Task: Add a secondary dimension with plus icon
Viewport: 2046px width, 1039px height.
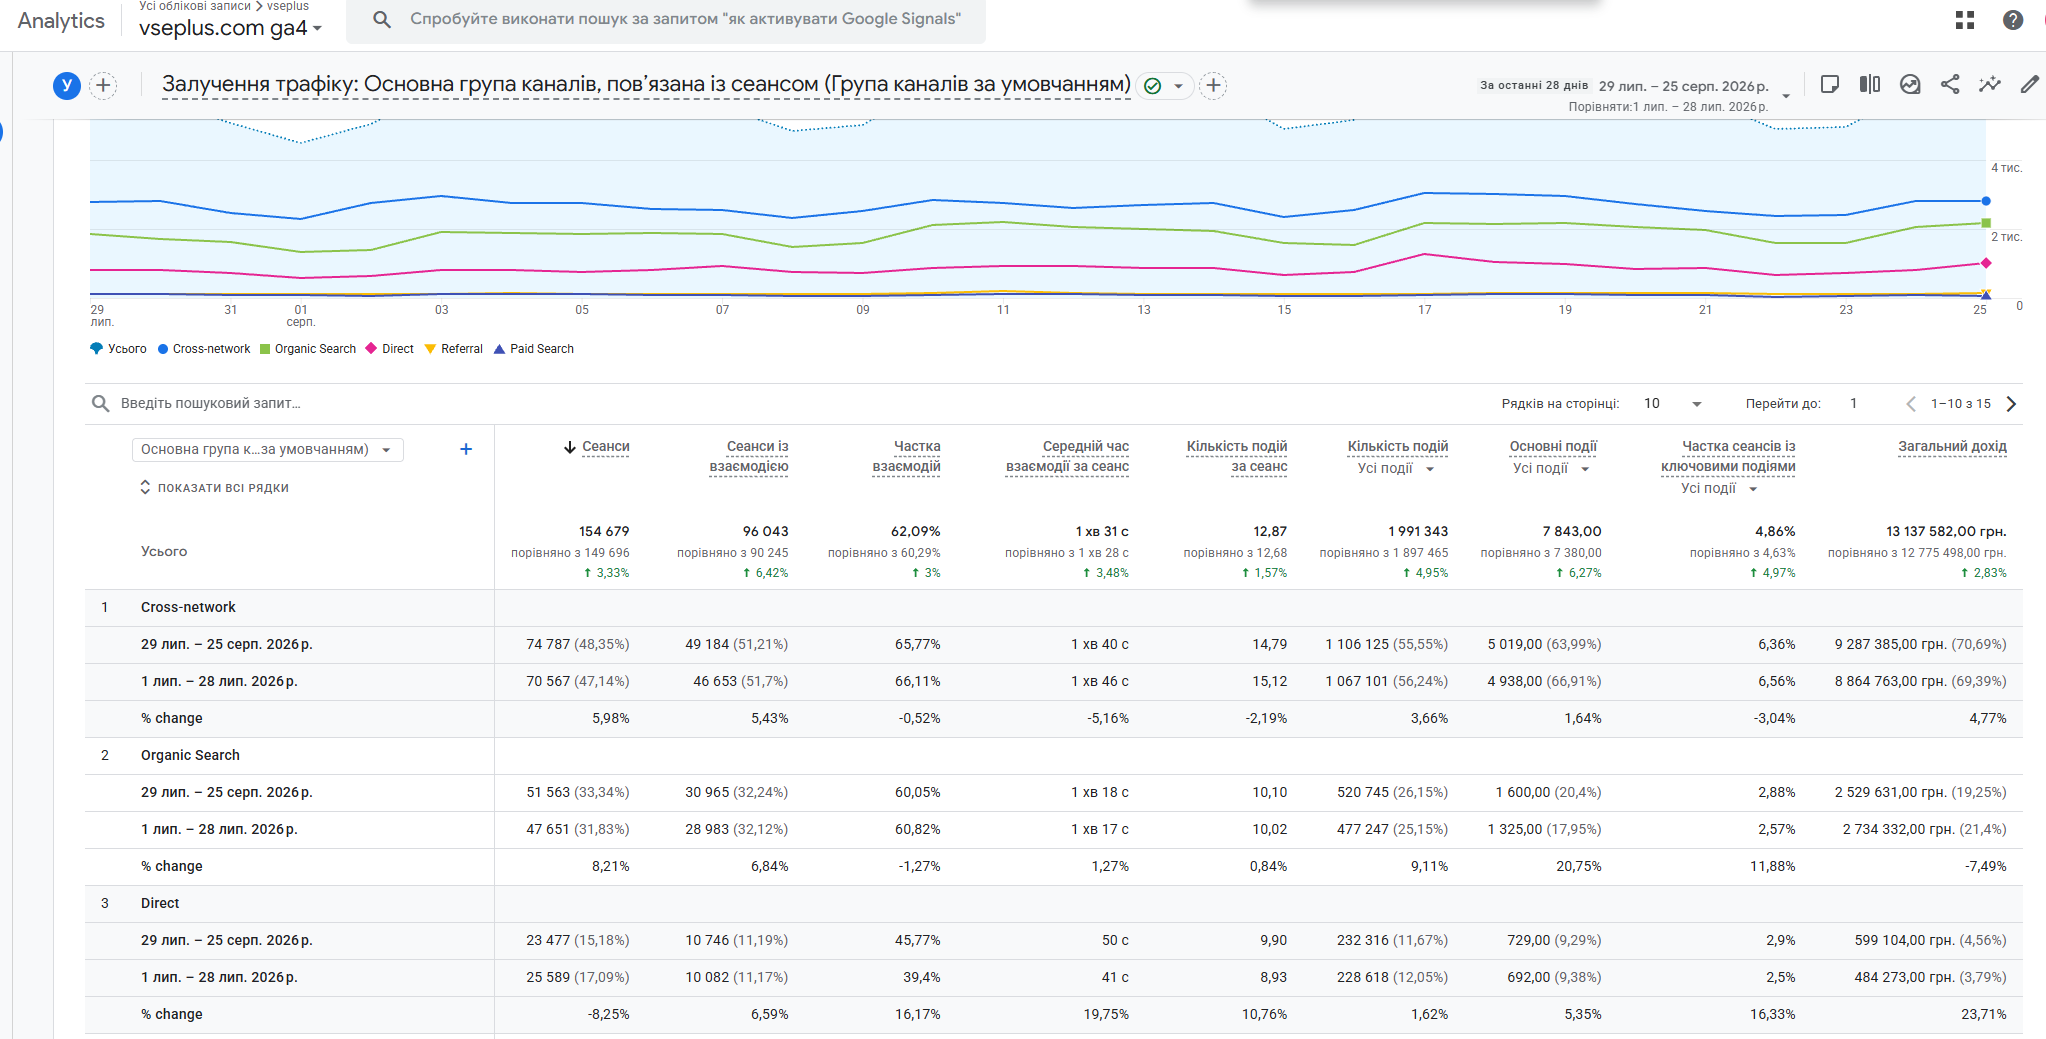Action: (466, 449)
